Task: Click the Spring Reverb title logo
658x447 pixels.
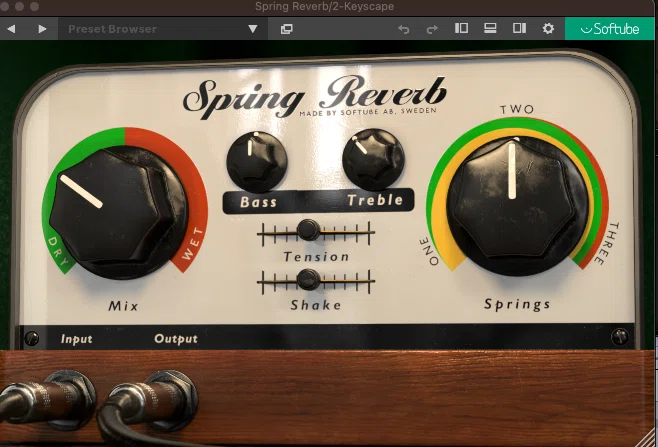Action: (x=314, y=97)
